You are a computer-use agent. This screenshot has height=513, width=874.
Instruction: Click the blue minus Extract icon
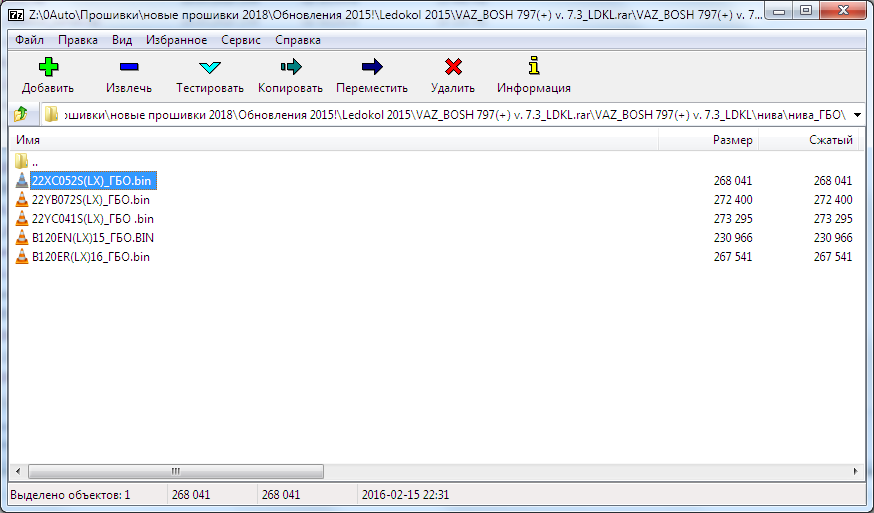pyautogui.click(x=129, y=68)
